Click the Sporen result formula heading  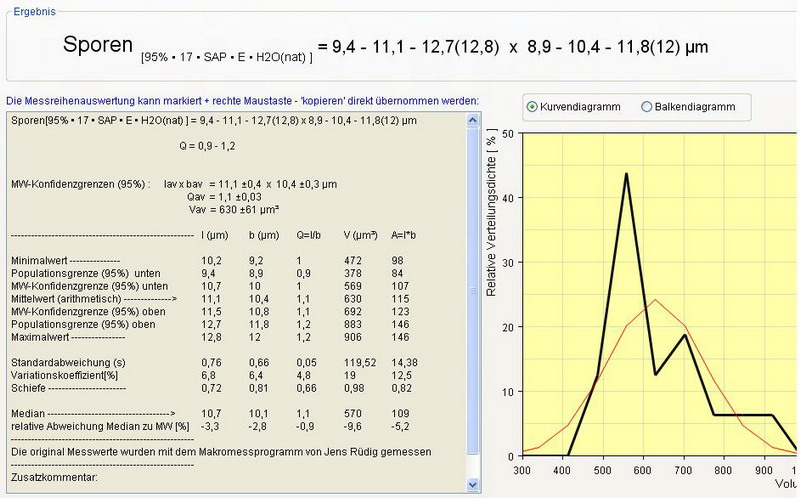[385, 46]
